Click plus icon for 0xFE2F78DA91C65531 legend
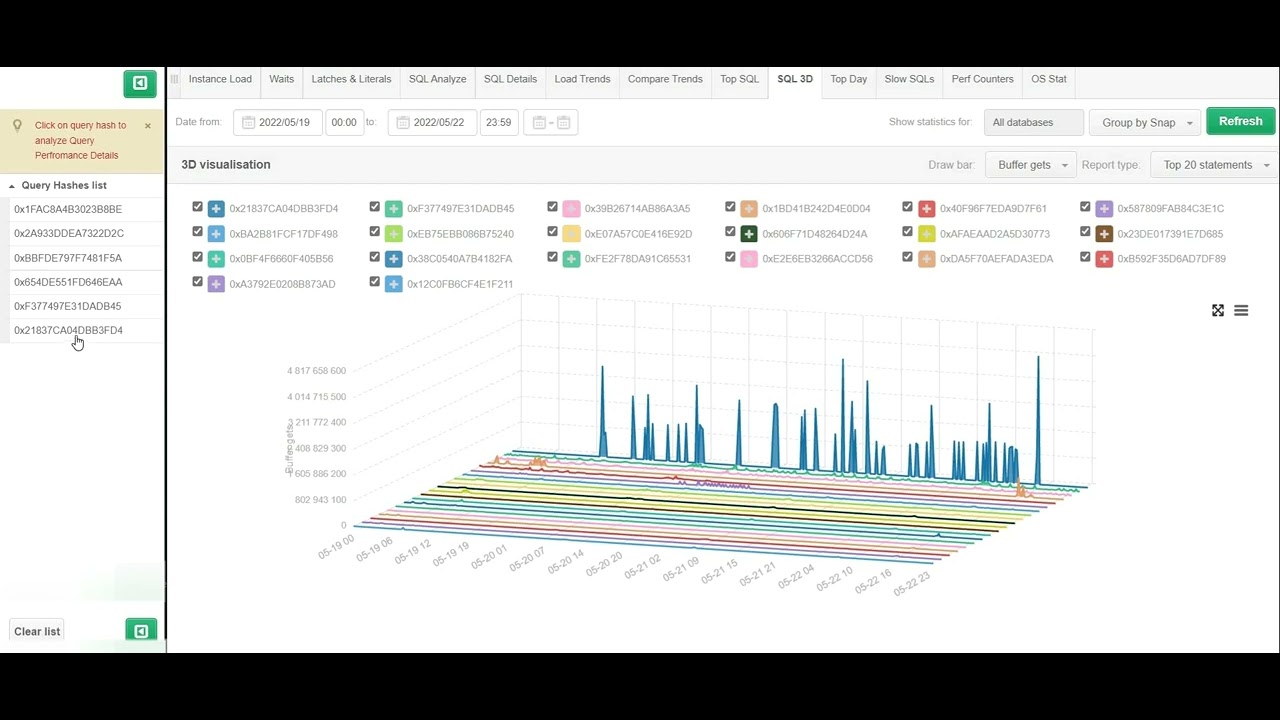 571,259
